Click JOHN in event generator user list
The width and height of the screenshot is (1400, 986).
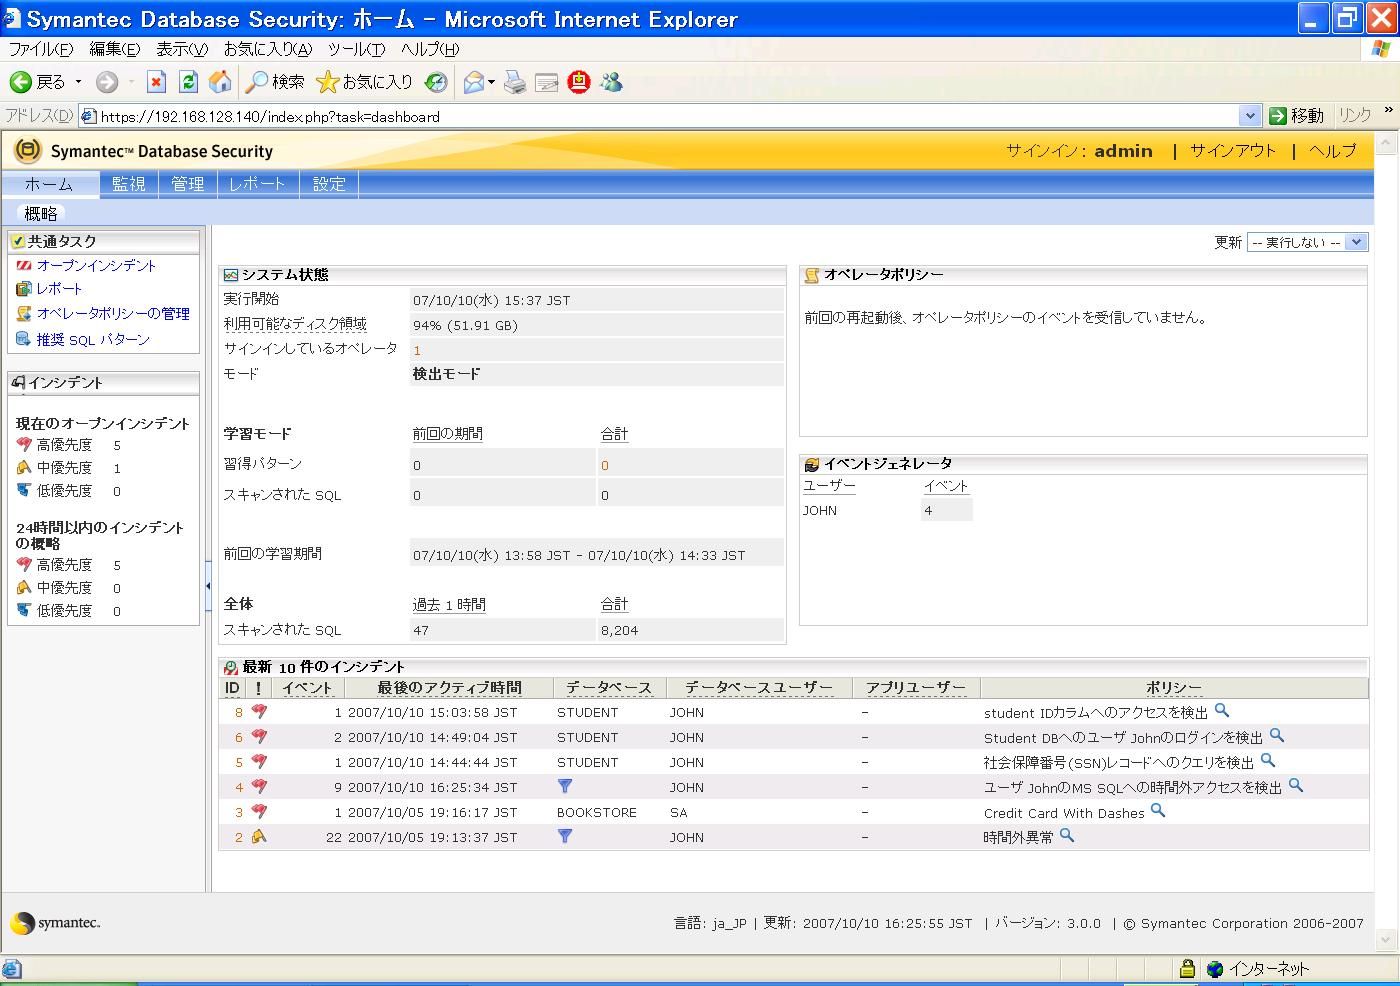(820, 510)
